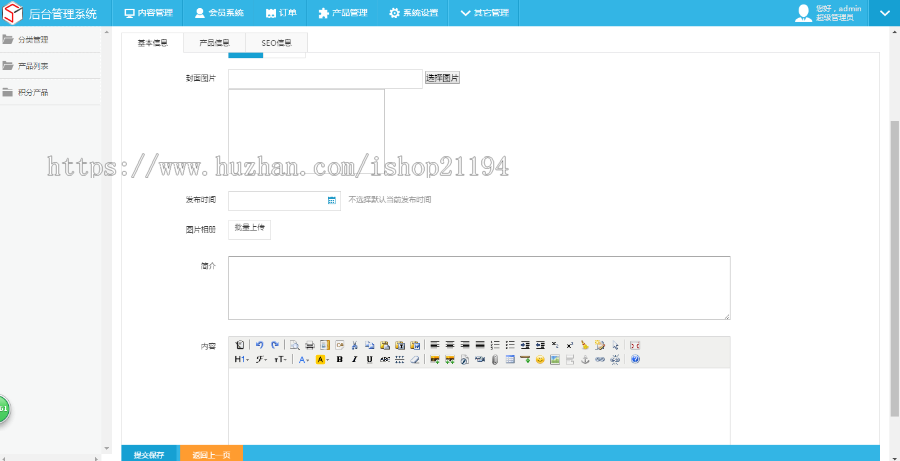This screenshot has height=461, width=900.
Task: Click the 简介 textarea
Action: pos(479,288)
